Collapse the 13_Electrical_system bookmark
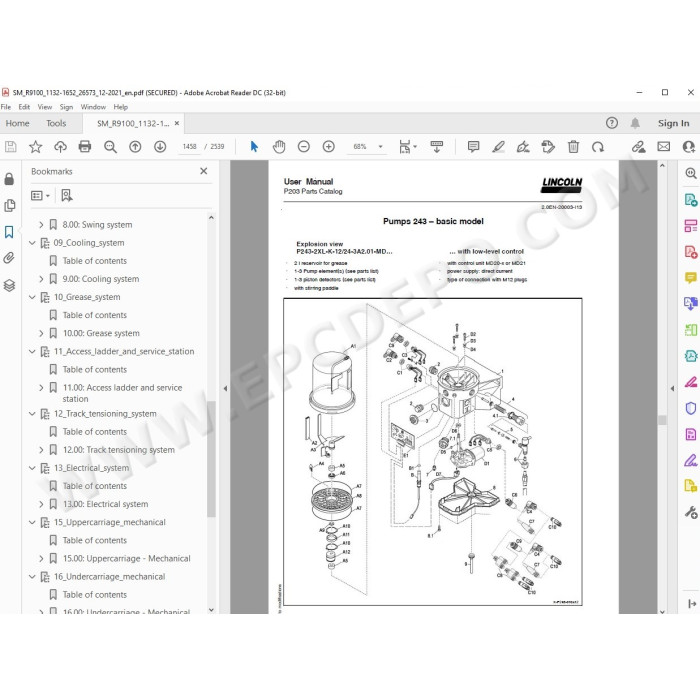The height and width of the screenshot is (700, 700). click(x=32, y=468)
